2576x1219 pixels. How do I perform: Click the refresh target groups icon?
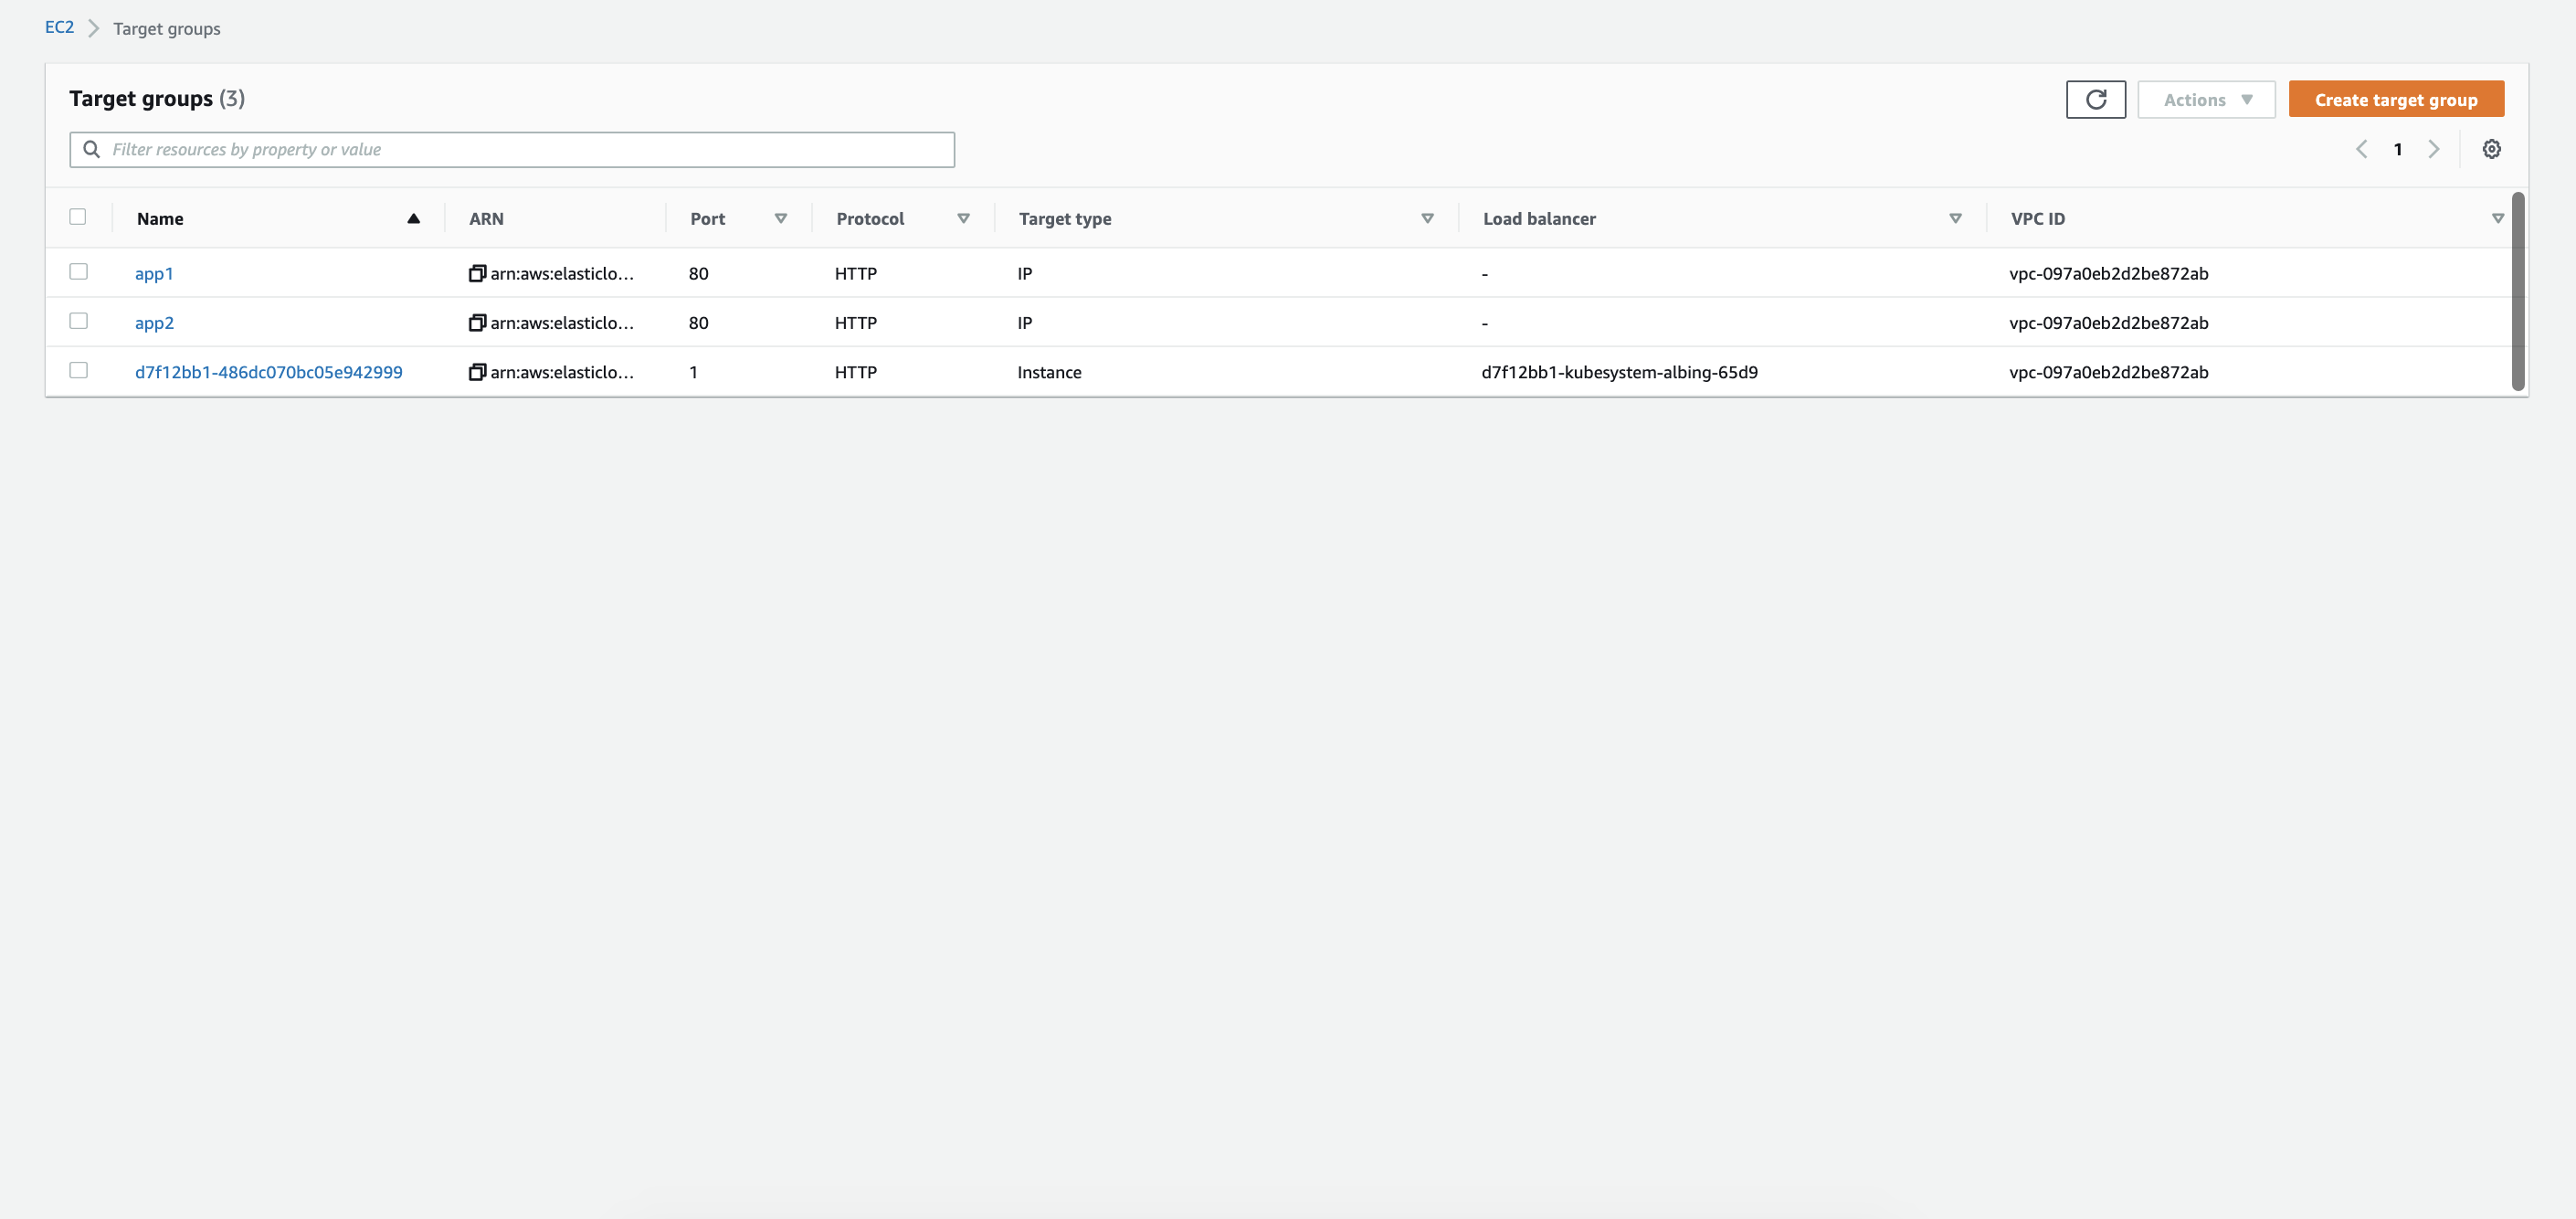click(x=2095, y=99)
